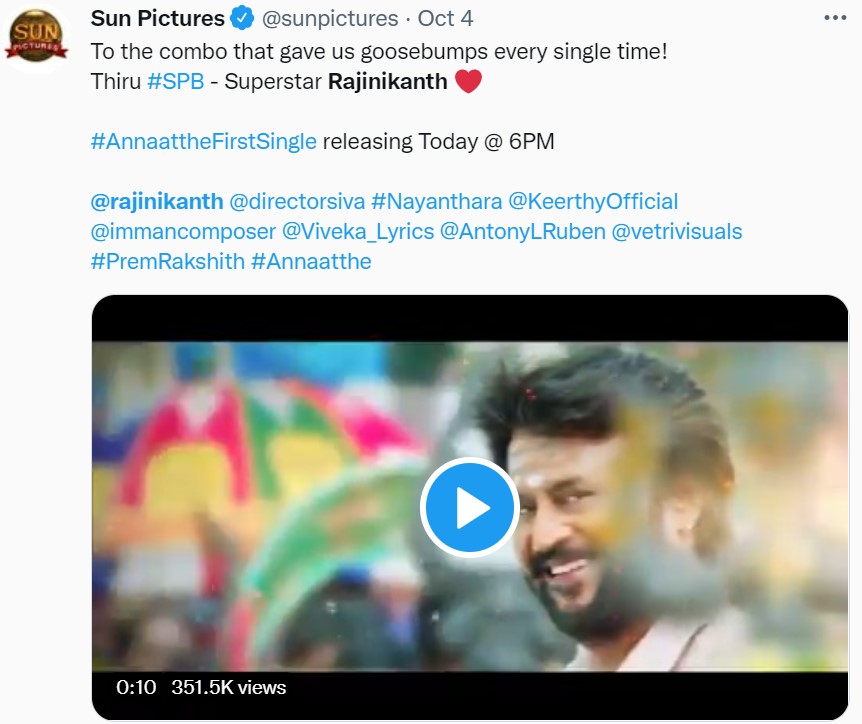Click the blue verified badge icon

(x=242, y=19)
